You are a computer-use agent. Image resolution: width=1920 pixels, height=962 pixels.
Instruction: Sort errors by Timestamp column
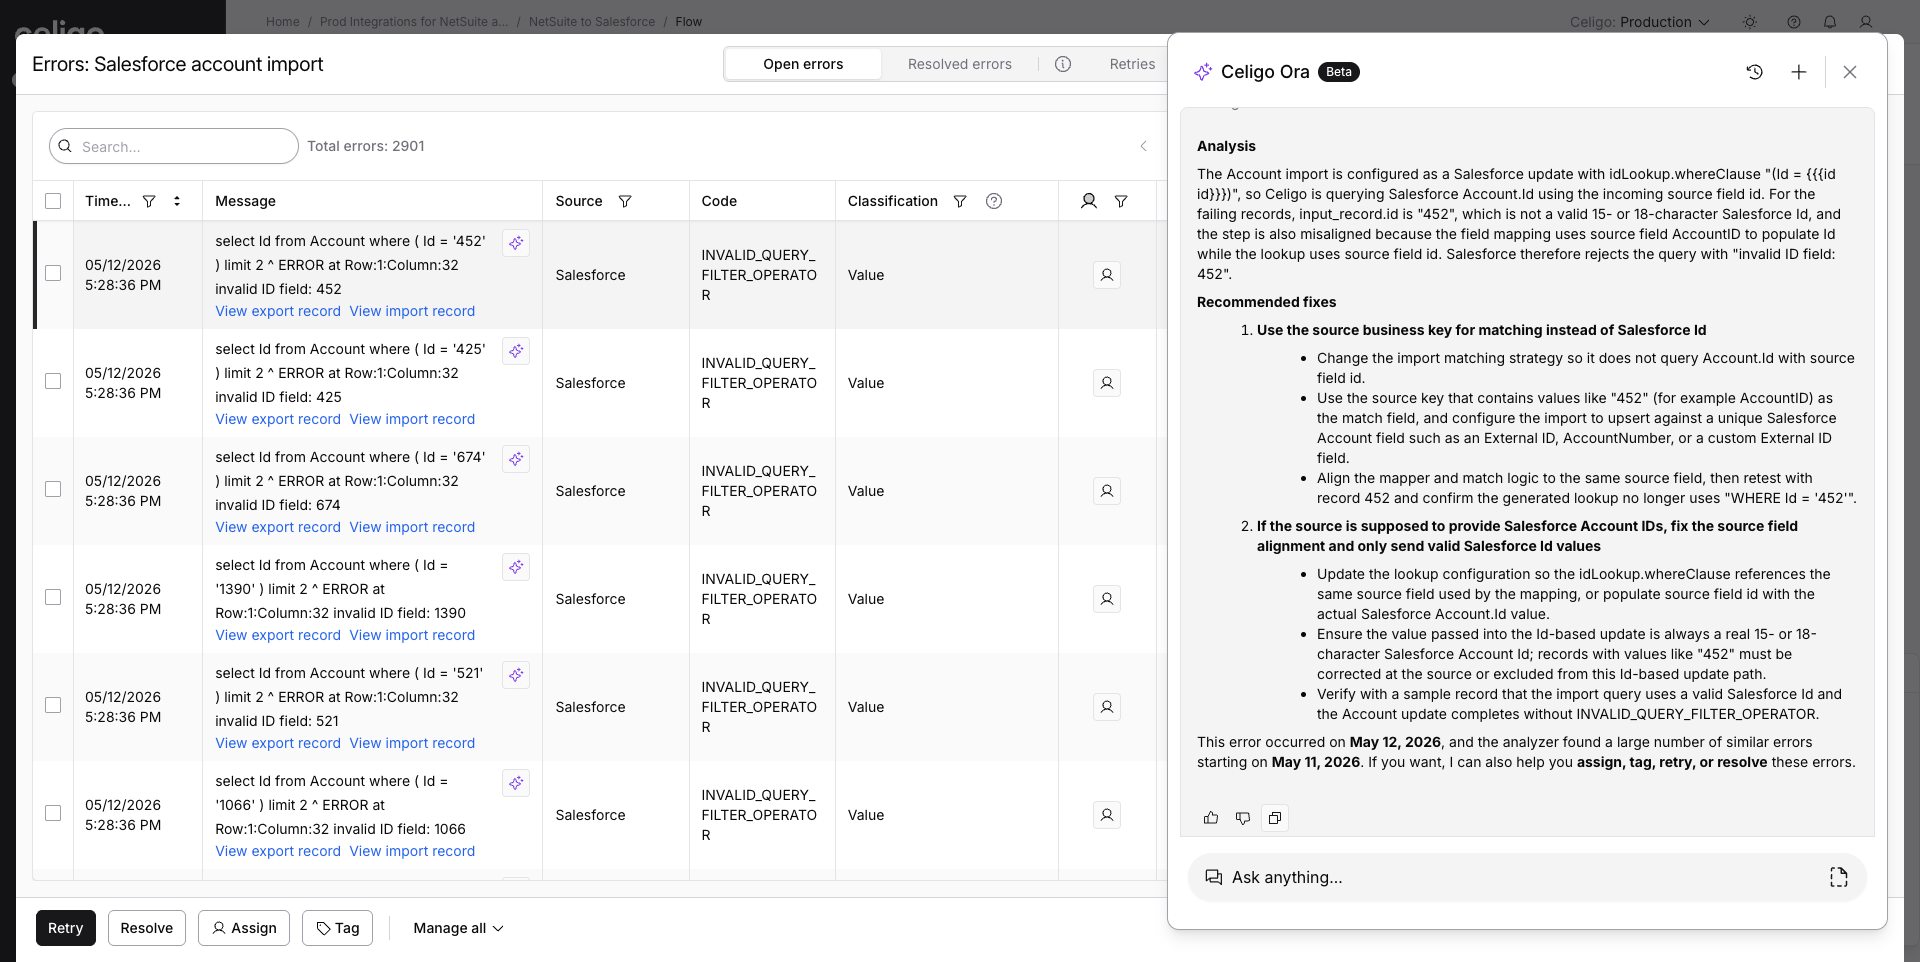pos(177,201)
